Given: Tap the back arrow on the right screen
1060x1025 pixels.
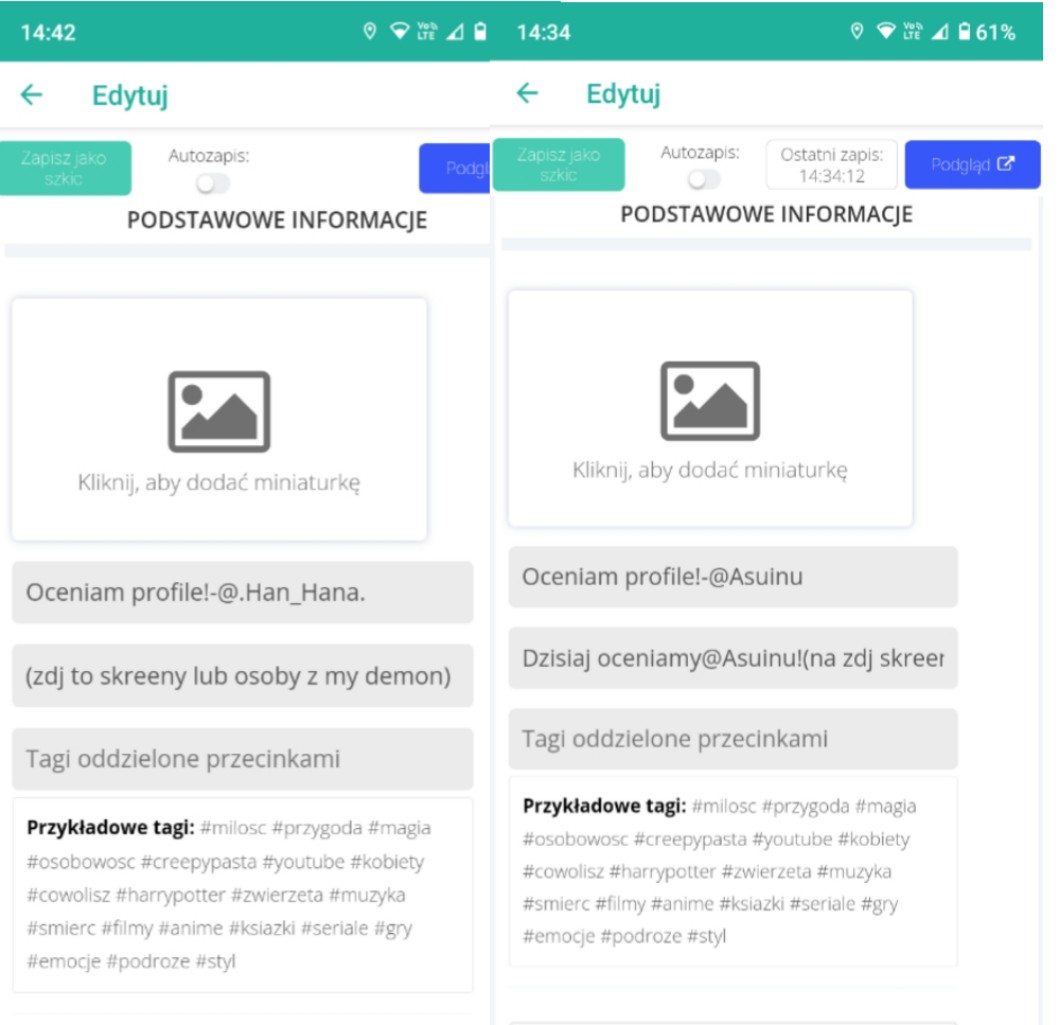Looking at the screenshot, I should pyautogui.click(x=527, y=94).
